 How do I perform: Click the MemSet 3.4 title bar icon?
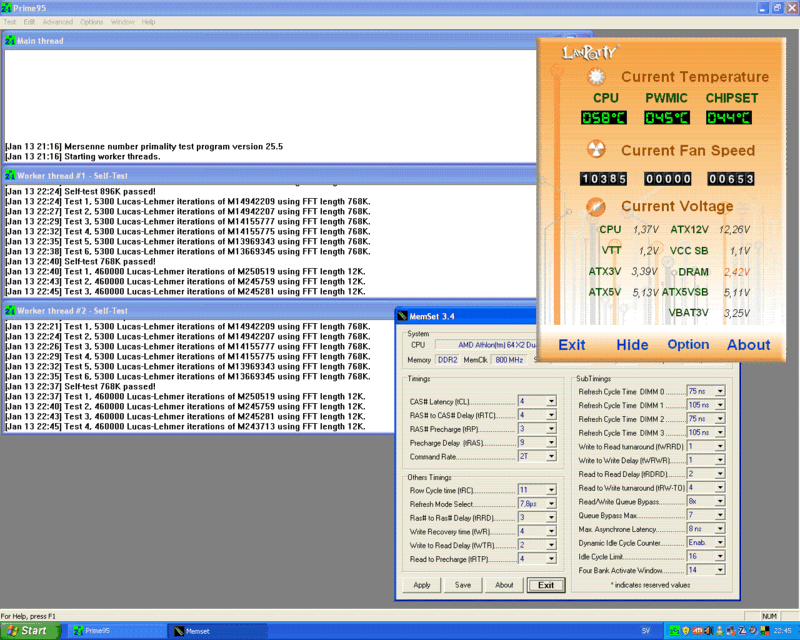click(x=403, y=316)
